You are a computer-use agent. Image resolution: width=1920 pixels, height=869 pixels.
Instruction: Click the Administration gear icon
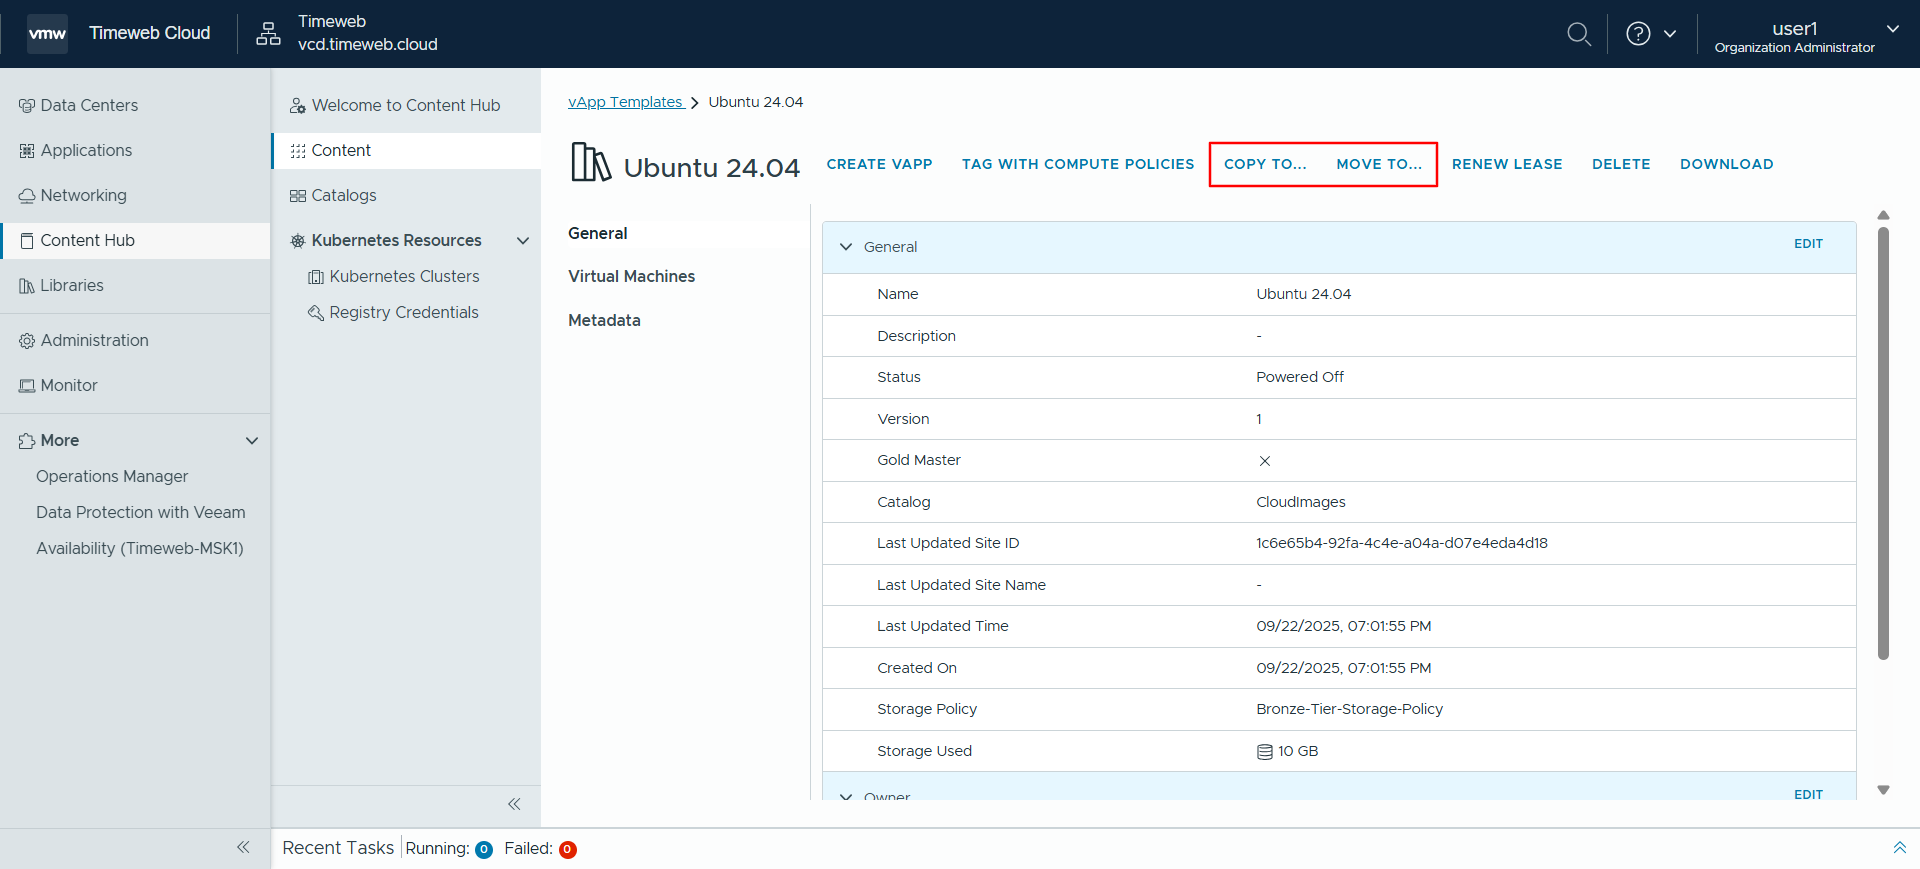27,341
